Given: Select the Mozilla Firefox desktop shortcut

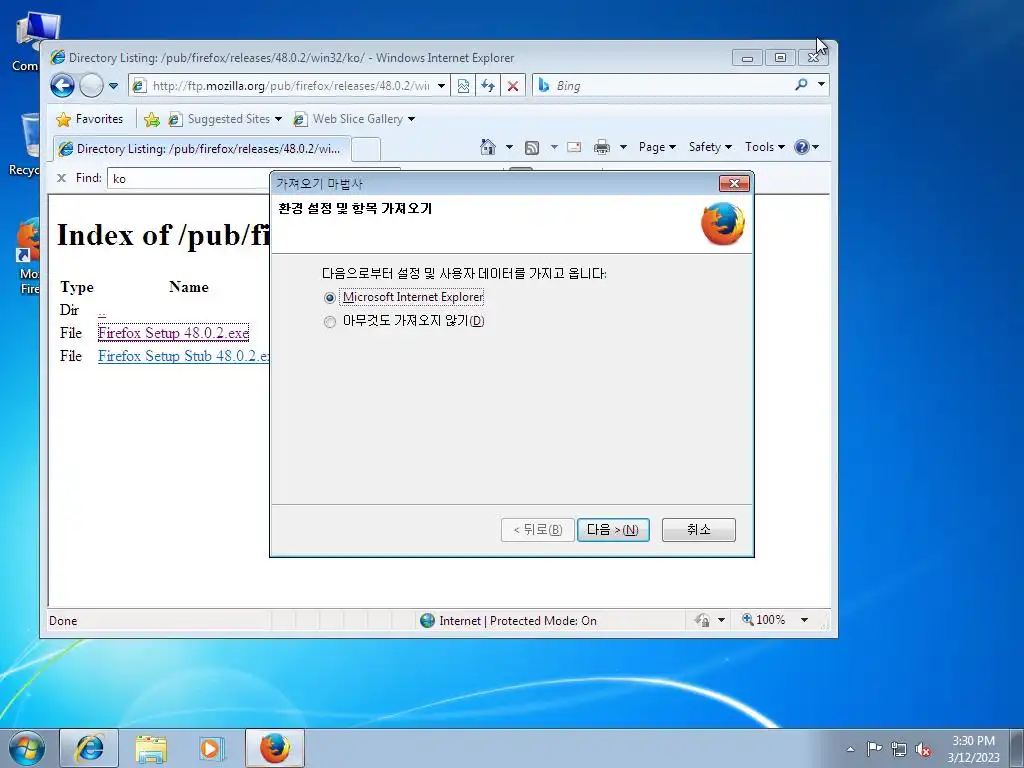Looking at the screenshot, I should [29, 257].
